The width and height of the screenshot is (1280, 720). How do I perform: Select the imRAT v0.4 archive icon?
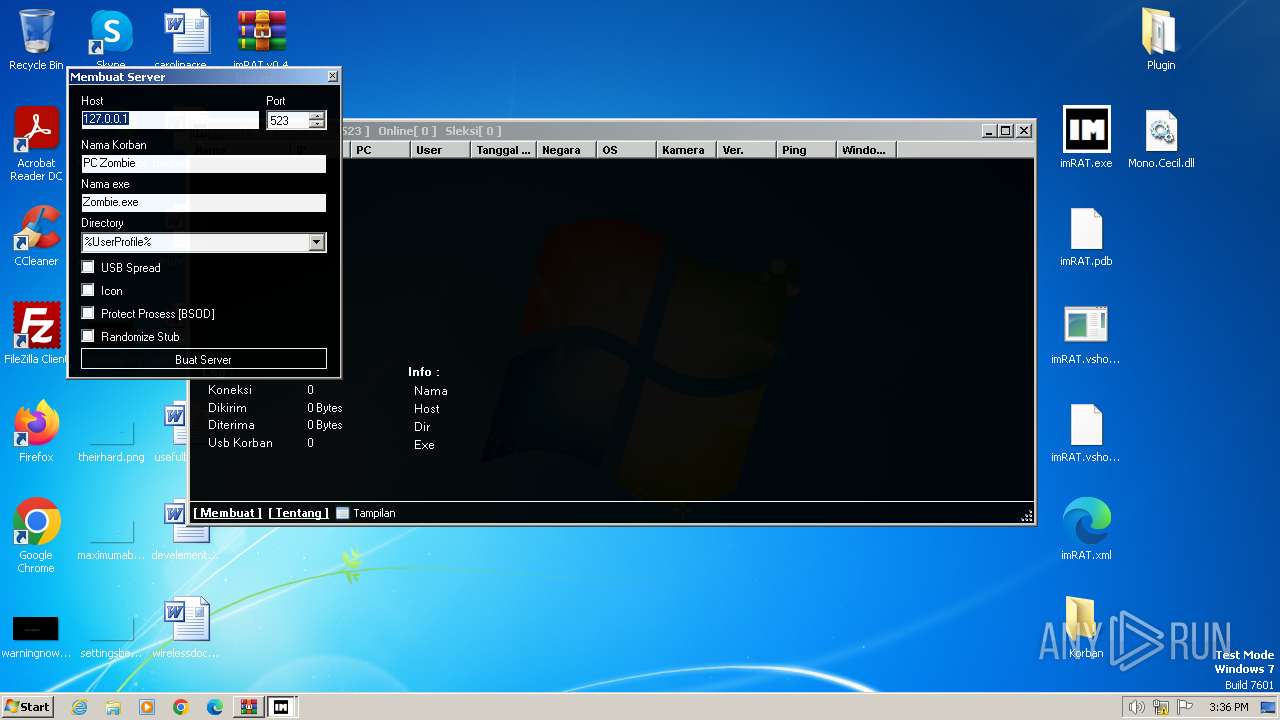(x=261, y=38)
